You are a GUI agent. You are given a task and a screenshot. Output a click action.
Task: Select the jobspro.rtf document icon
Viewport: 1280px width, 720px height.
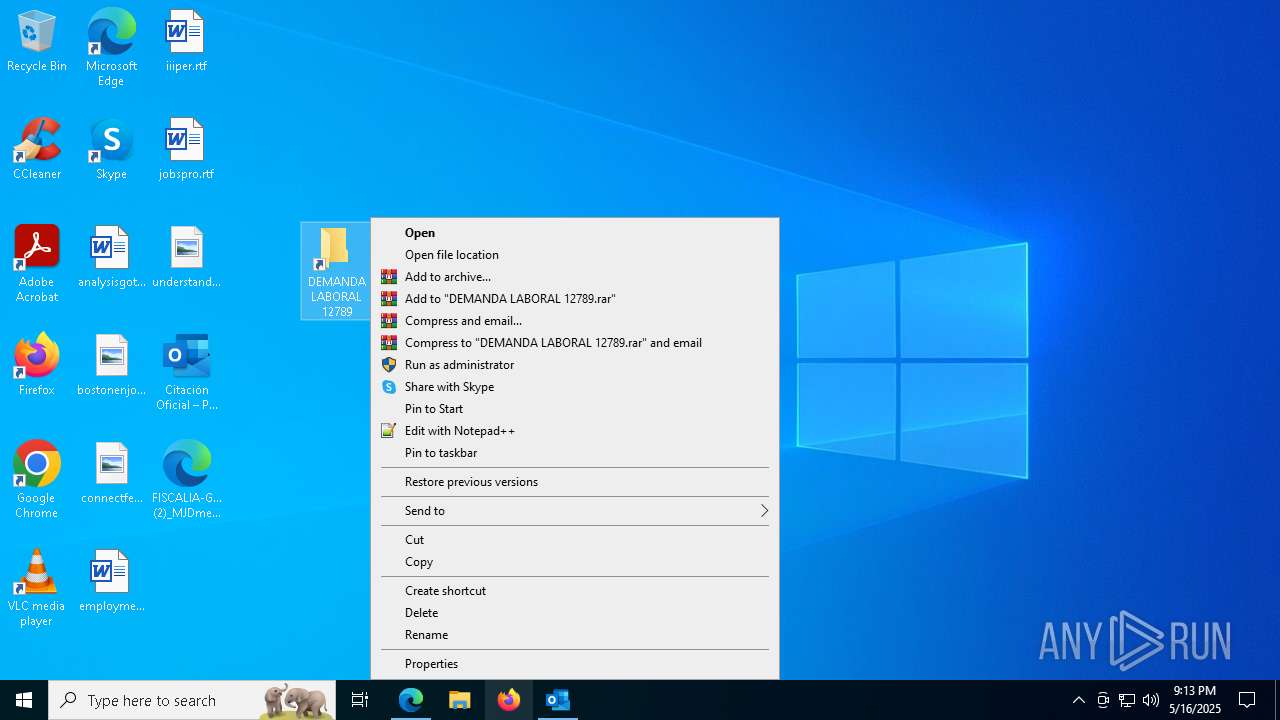click(186, 150)
